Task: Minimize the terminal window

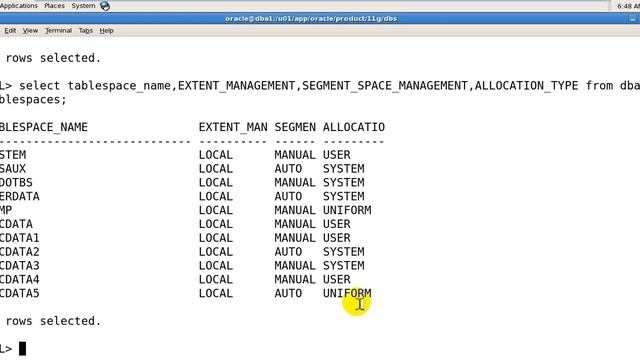Action: 633,19
